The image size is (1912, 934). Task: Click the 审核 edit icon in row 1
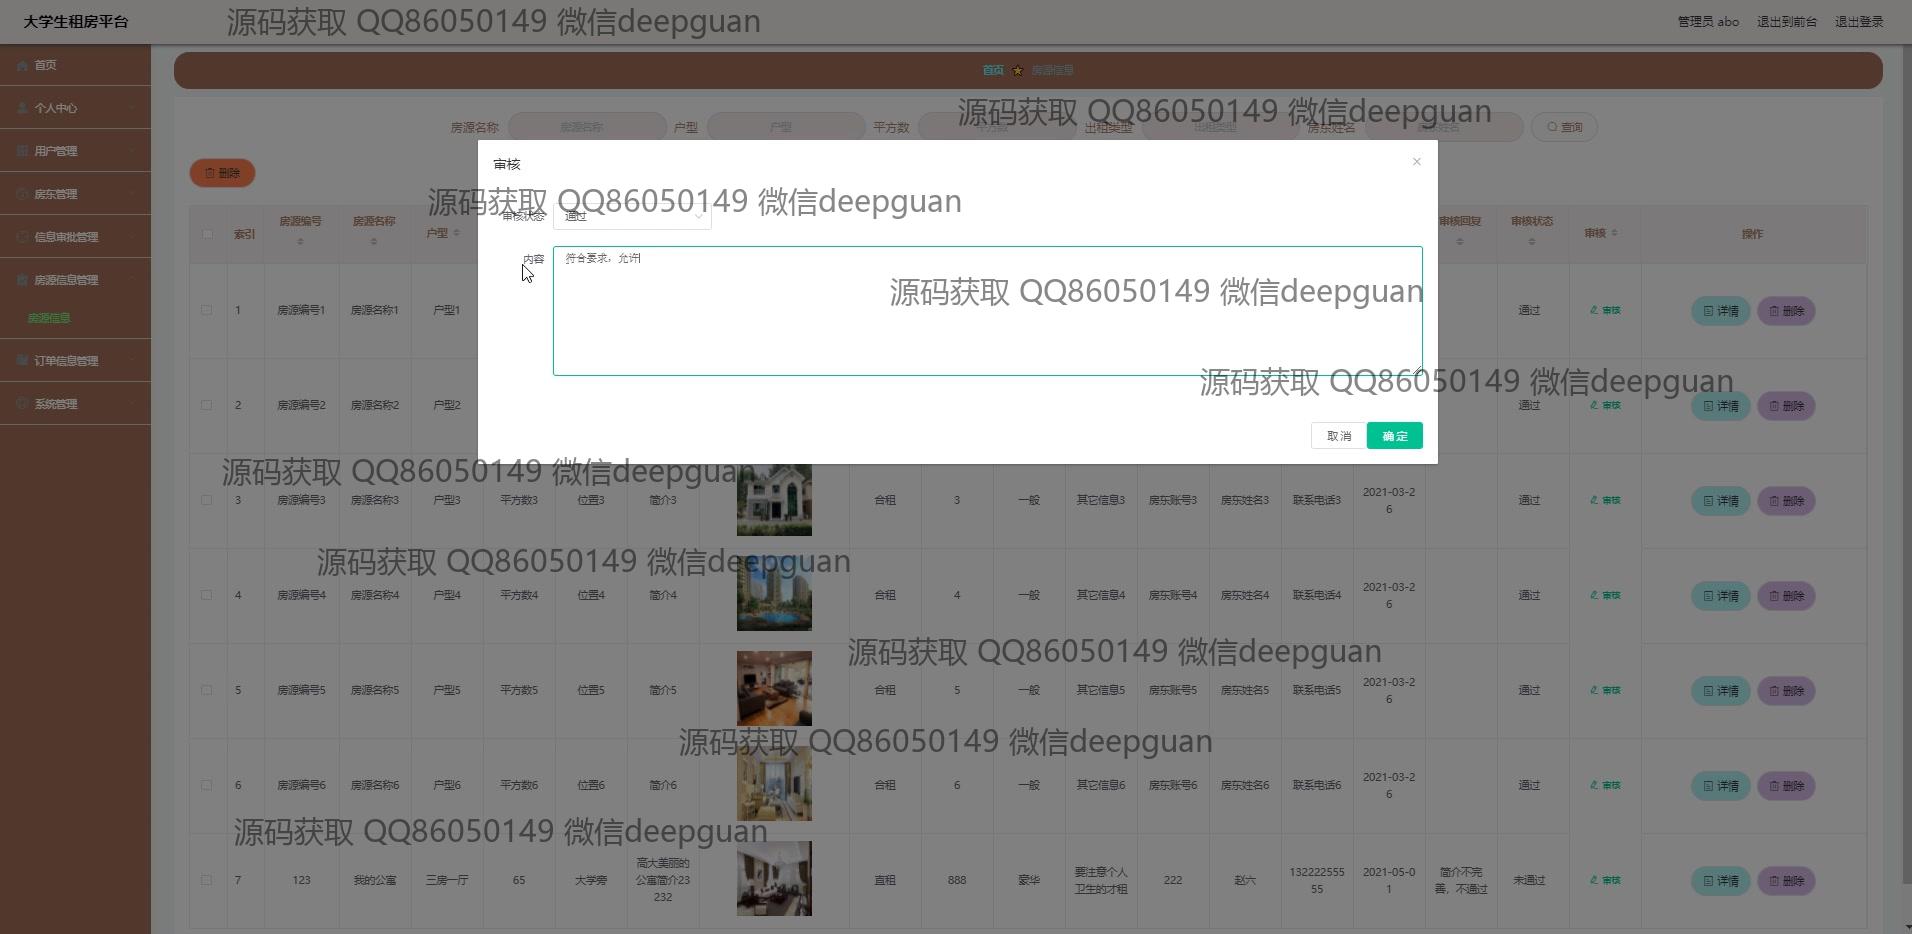point(1605,310)
